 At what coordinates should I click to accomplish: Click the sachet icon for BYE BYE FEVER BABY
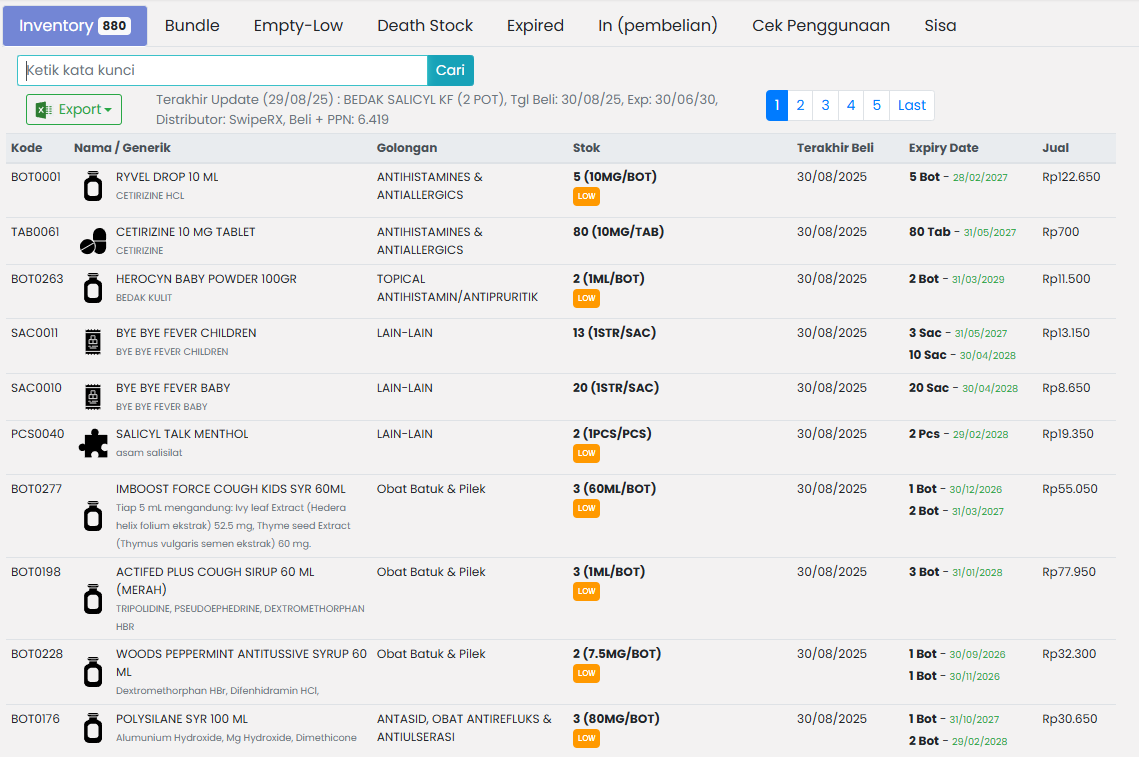(x=93, y=397)
